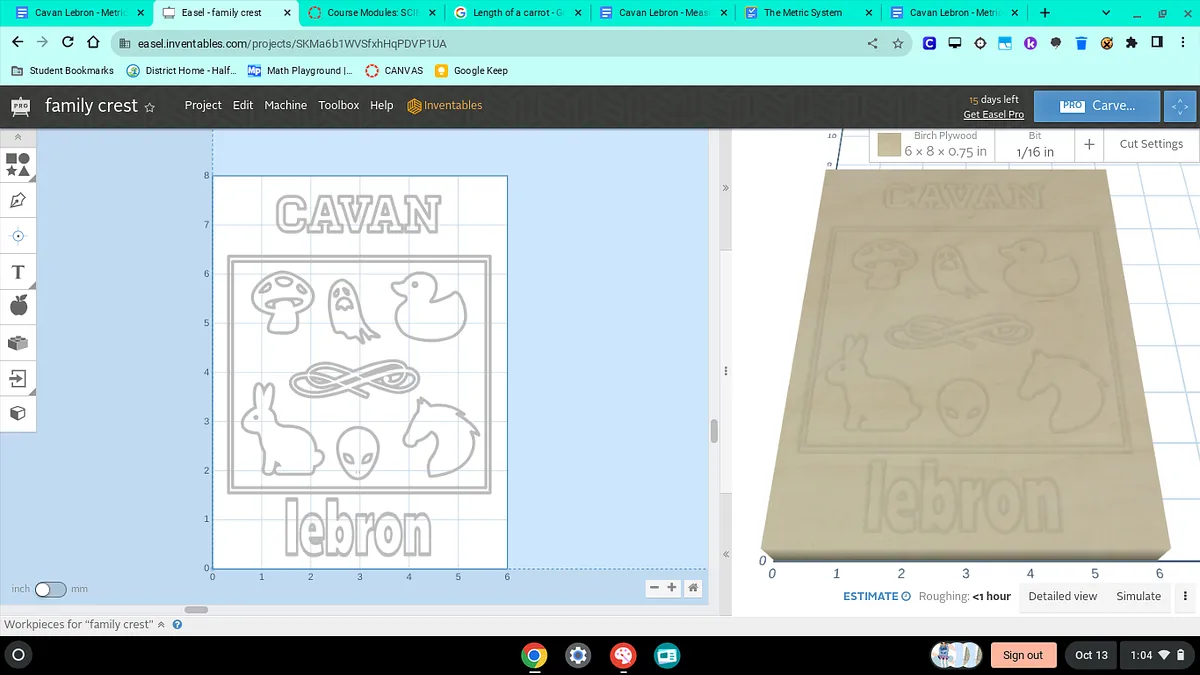Screen dimensions: 1200x675
Task: Open the Apps brick icon
Action: click(18, 343)
